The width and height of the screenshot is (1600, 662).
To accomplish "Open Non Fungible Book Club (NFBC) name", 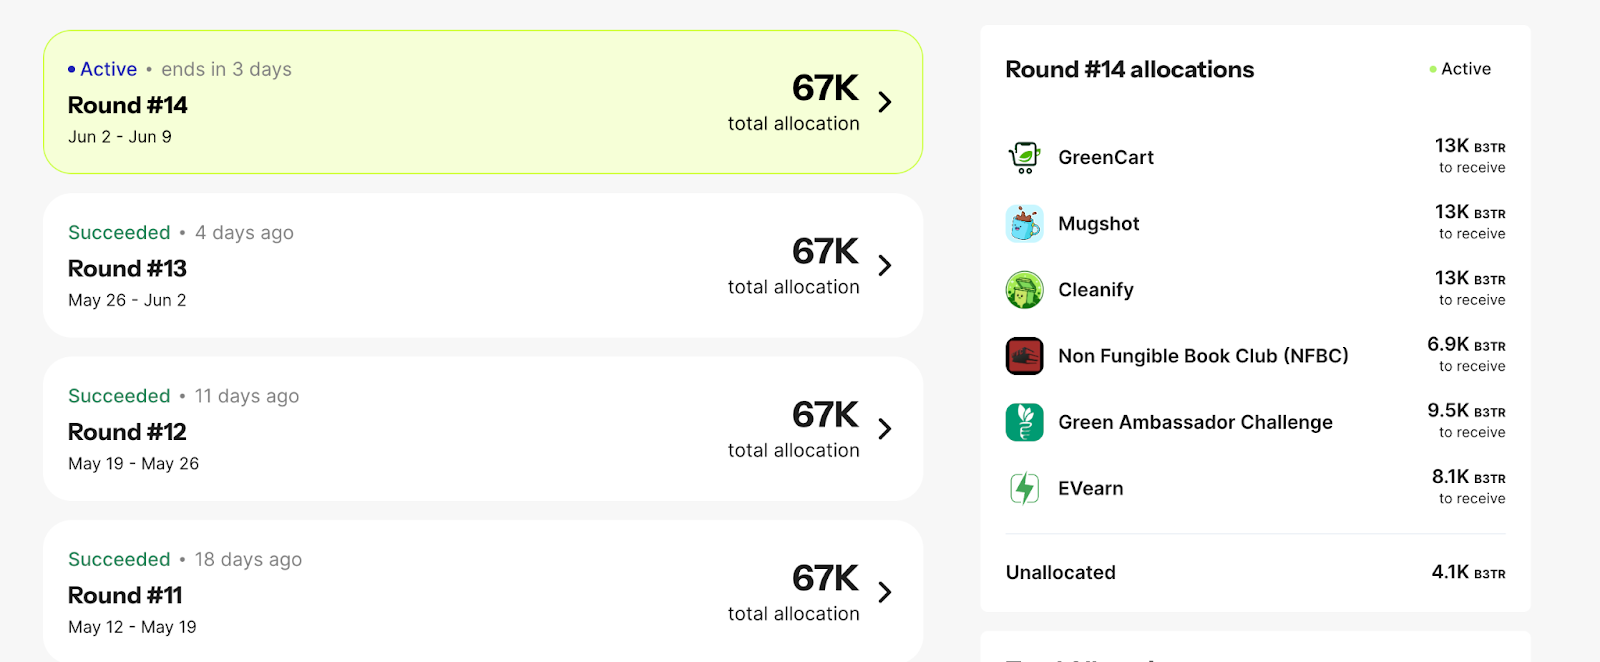I will 1203,356.
